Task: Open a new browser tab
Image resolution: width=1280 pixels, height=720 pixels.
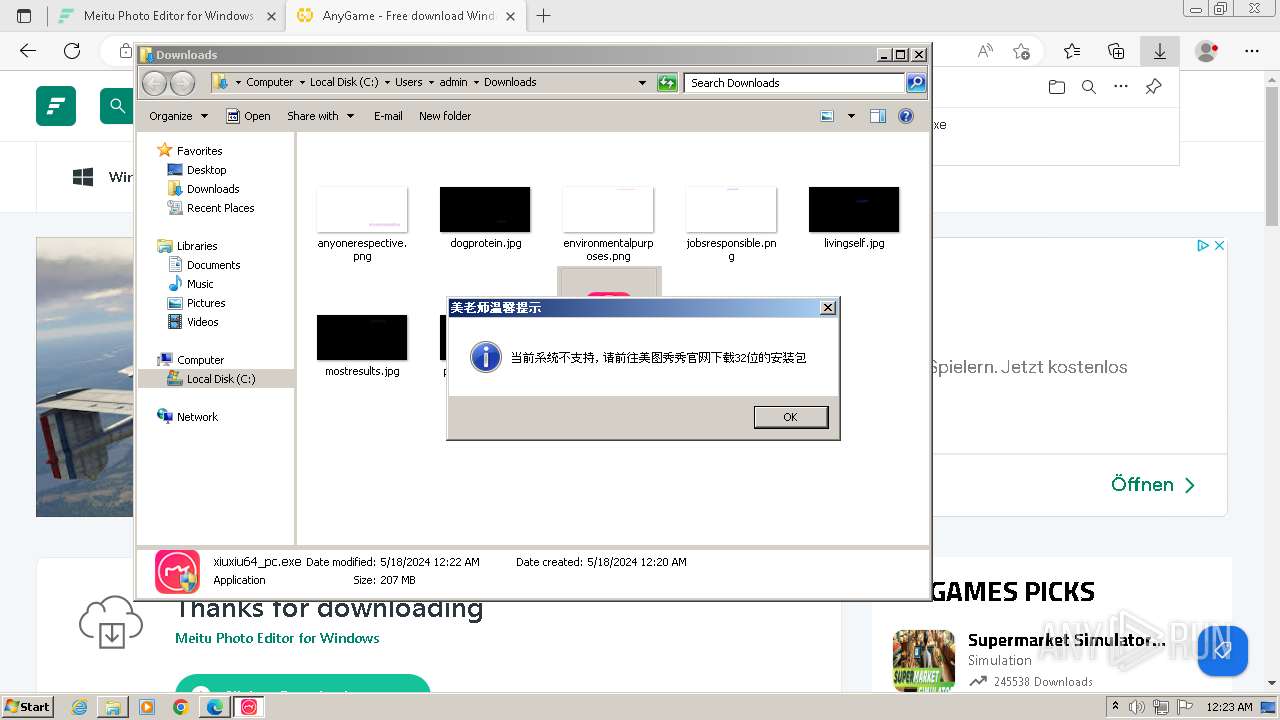Action: [x=544, y=16]
